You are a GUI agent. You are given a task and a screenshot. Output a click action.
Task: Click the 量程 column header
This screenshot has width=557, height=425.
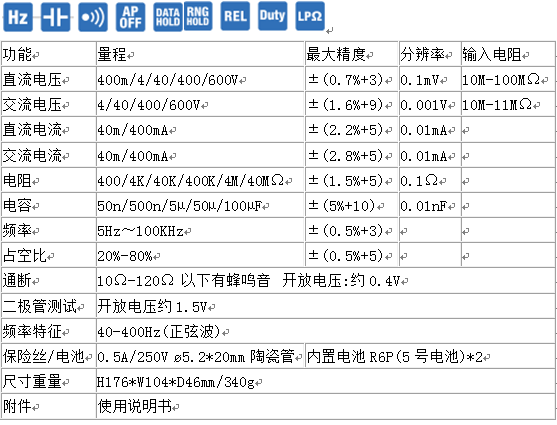click(200, 54)
